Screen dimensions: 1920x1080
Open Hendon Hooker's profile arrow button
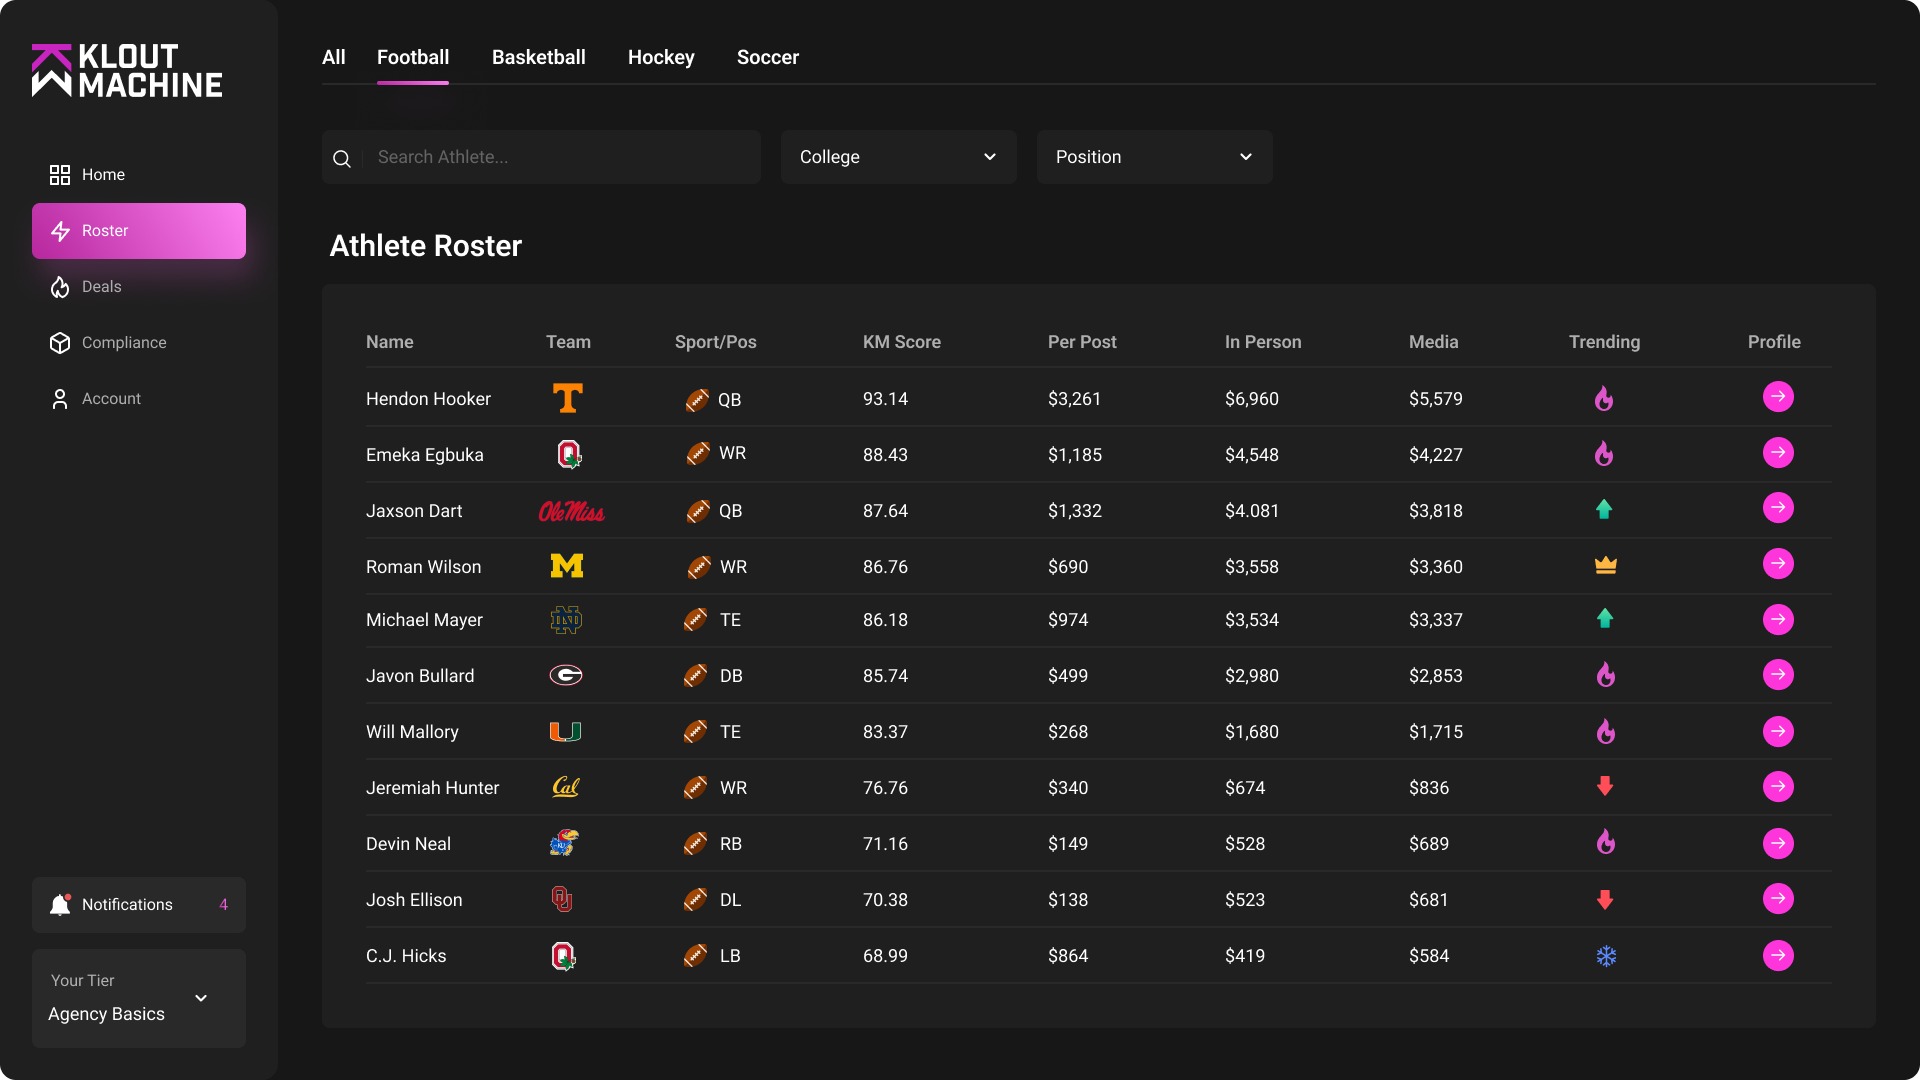tap(1778, 397)
